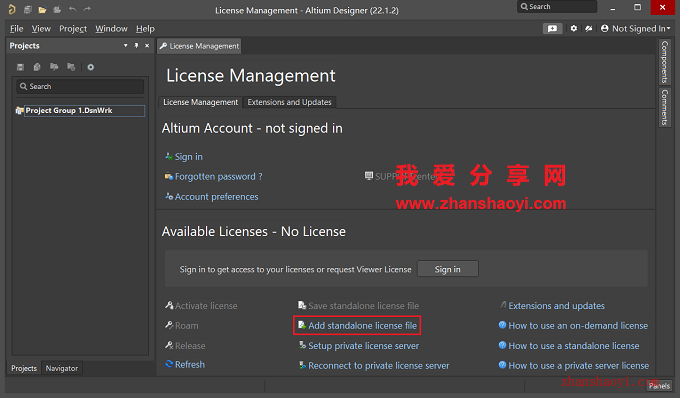
Task: Switch to Extensions and Updates tab
Action: click(289, 102)
